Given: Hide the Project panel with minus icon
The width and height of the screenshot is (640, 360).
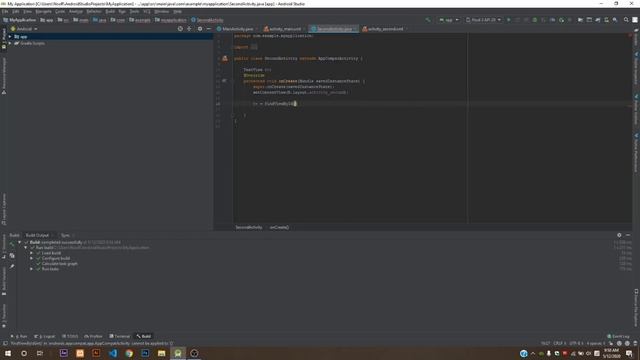Looking at the screenshot, I should click(209, 29).
